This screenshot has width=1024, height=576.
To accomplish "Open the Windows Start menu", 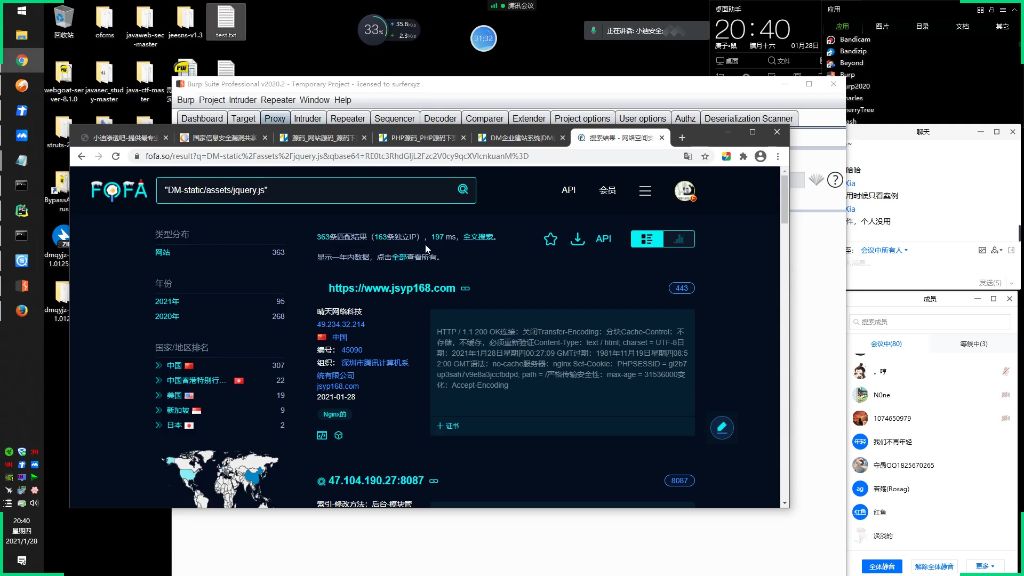I will click(22, 10).
